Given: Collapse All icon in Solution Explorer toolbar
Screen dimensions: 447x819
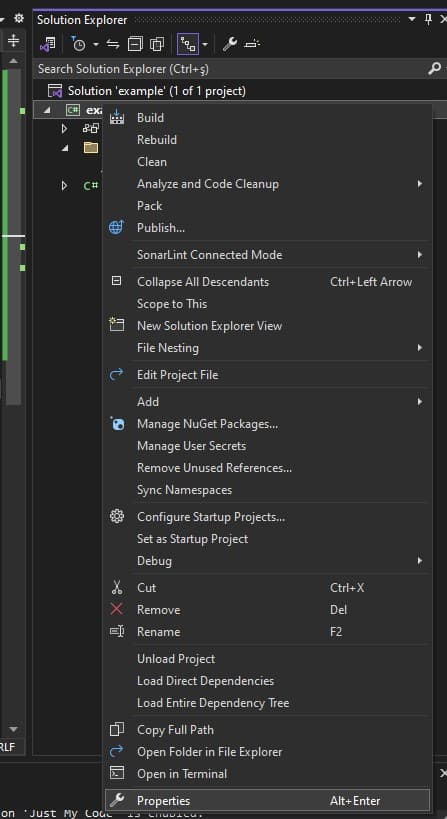Looking at the screenshot, I should click(135, 44).
